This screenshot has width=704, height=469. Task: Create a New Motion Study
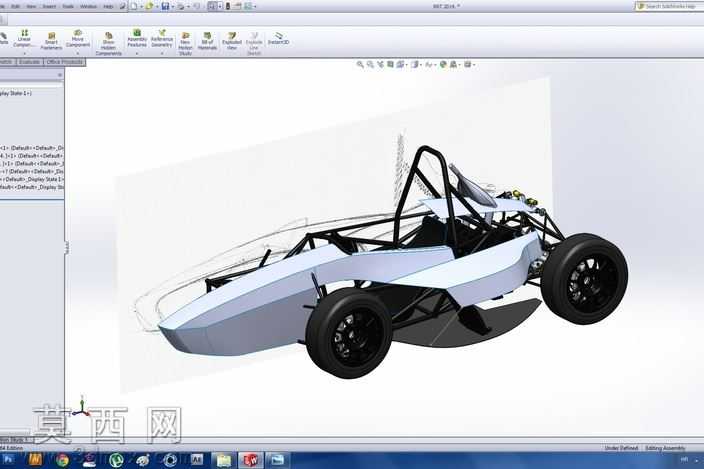click(185, 44)
